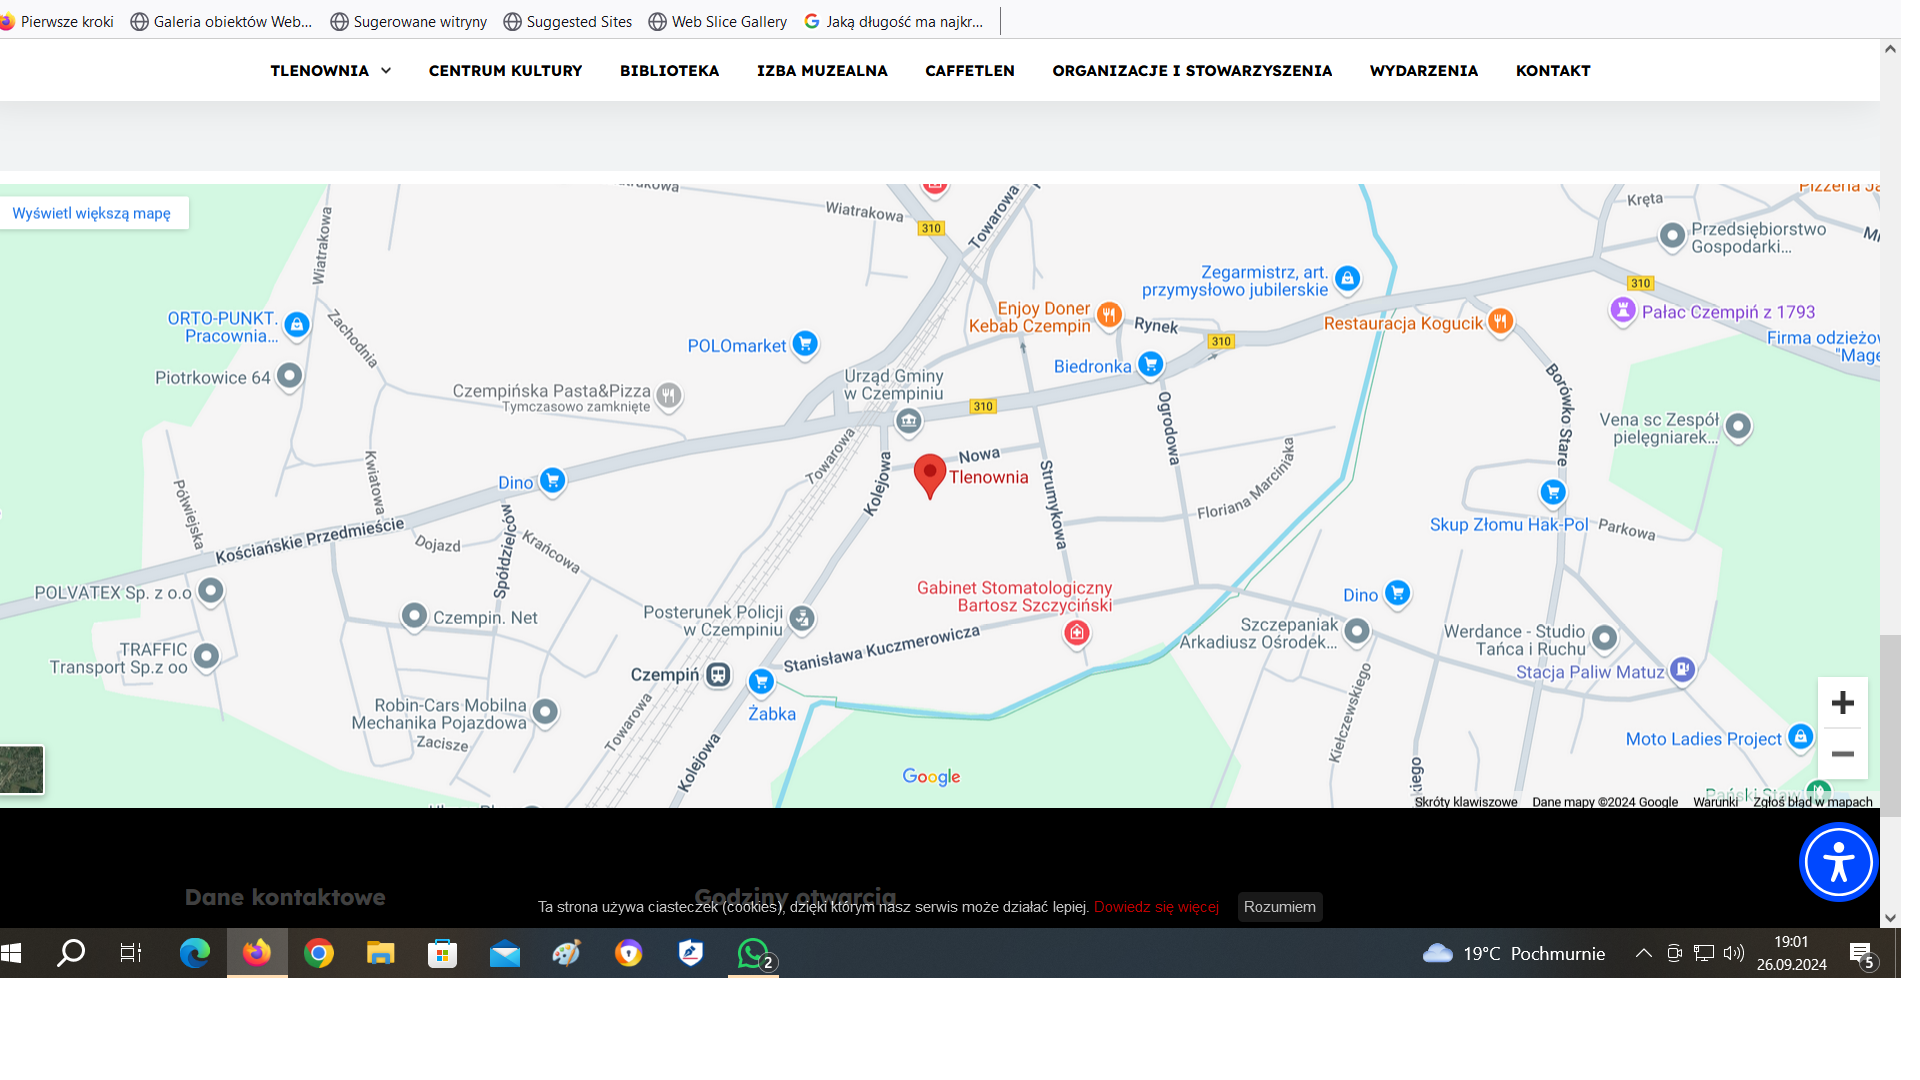Click the Czempiń train station icon
The image size is (1920, 1080).
(x=718, y=675)
